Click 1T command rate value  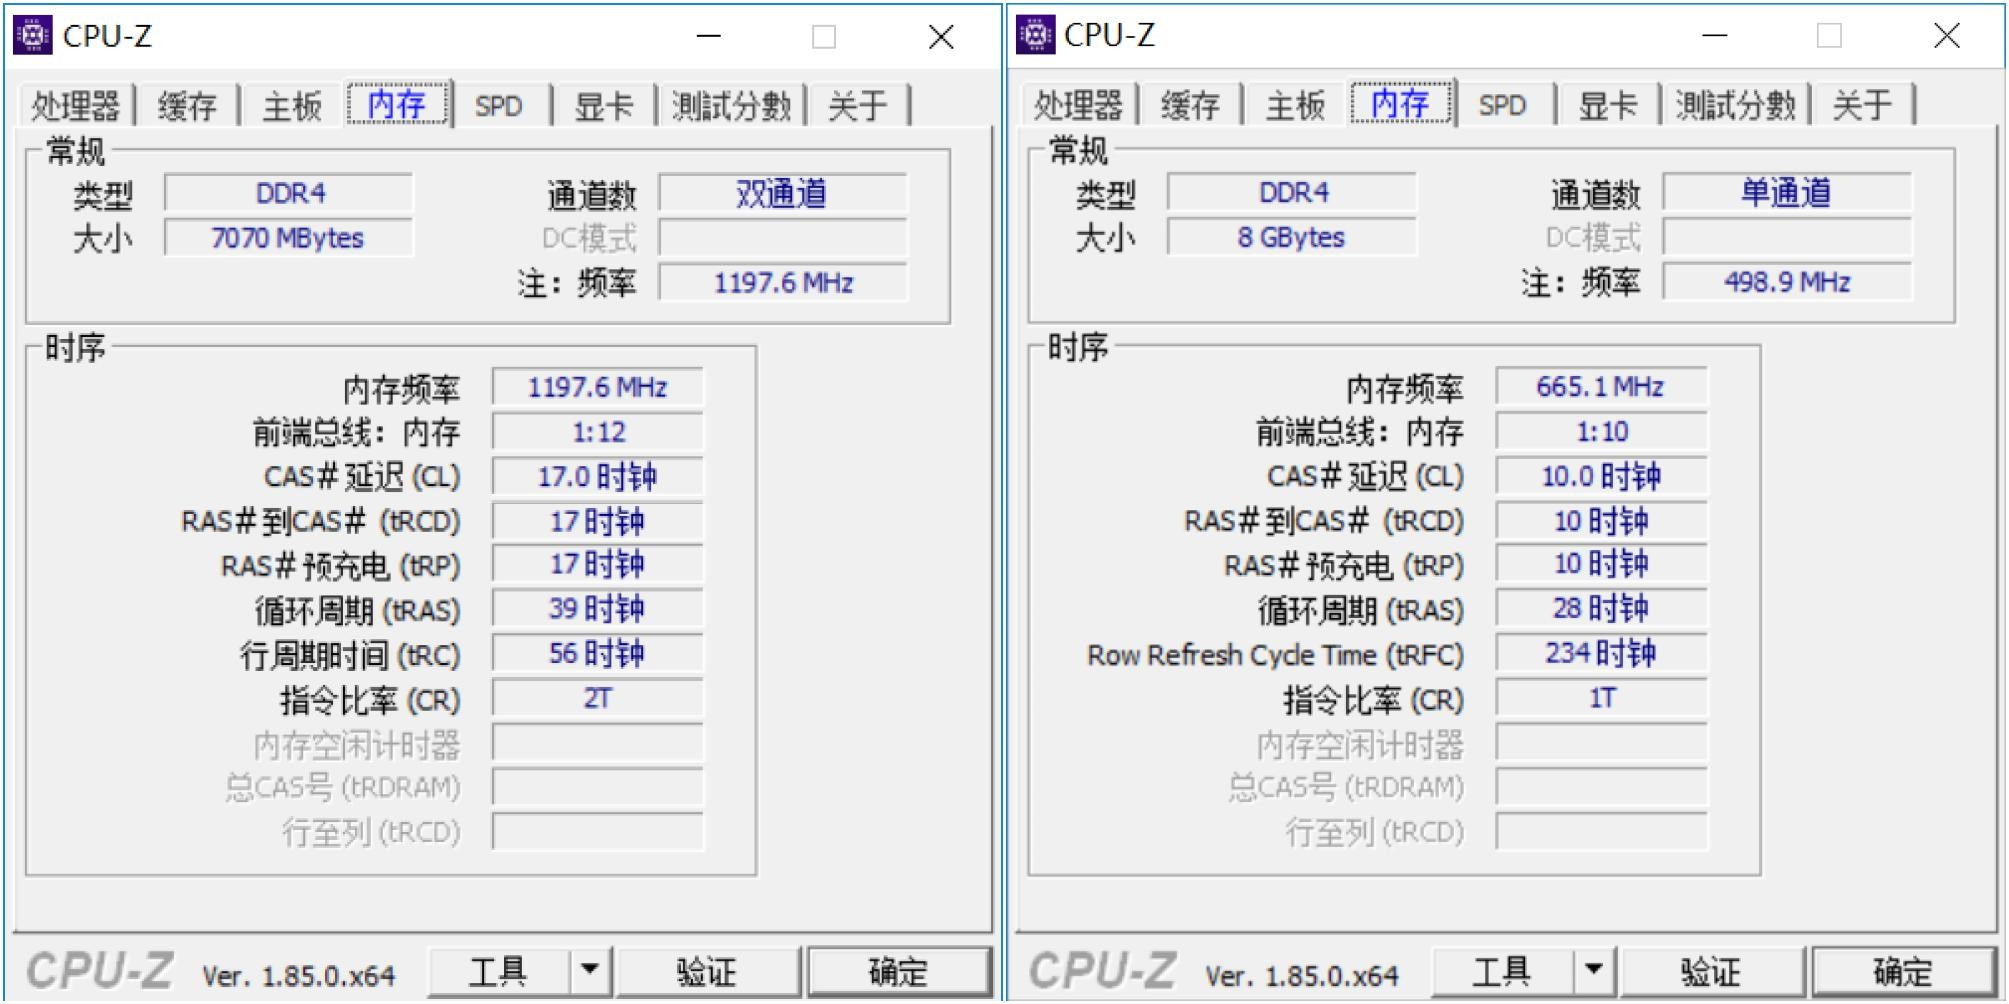tap(1601, 697)
